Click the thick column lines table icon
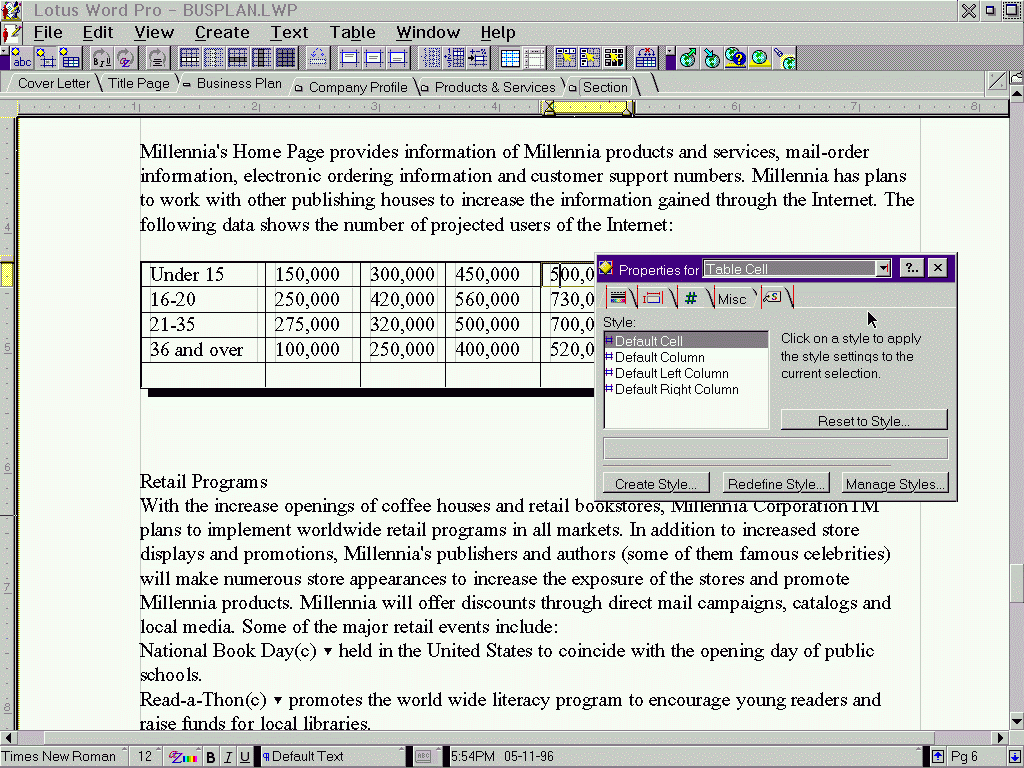Viewport: 1024px width, 768px height. (x=261, y=59)
